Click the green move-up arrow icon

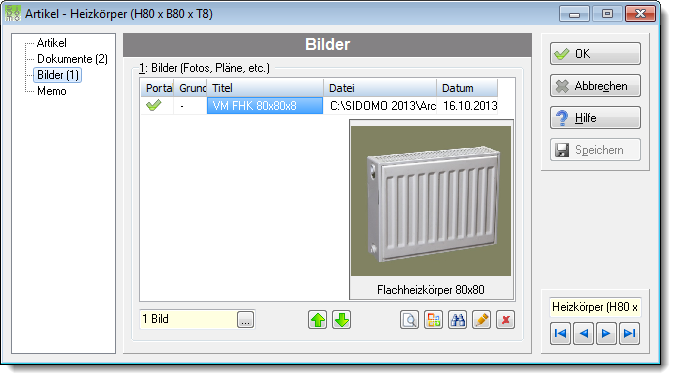[x=318, y=320]
